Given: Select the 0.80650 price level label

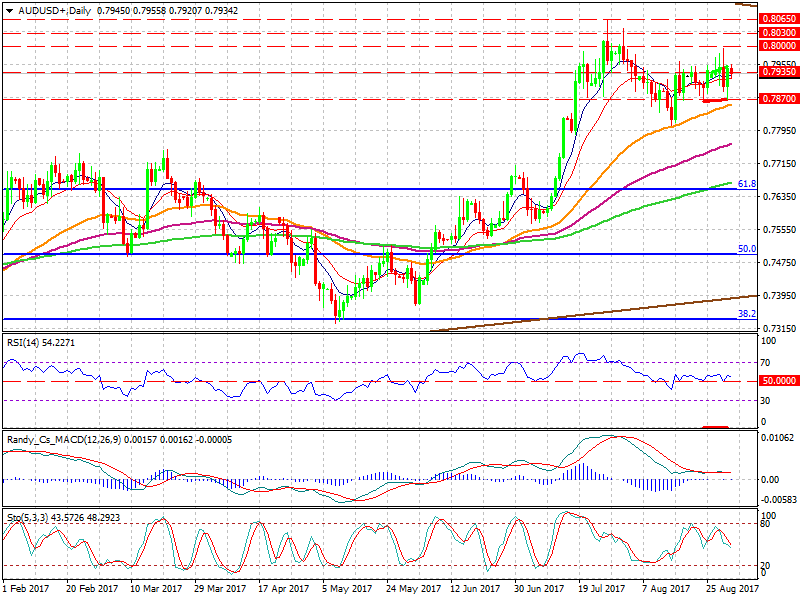Looking at the screenshot, I should 779,19.
